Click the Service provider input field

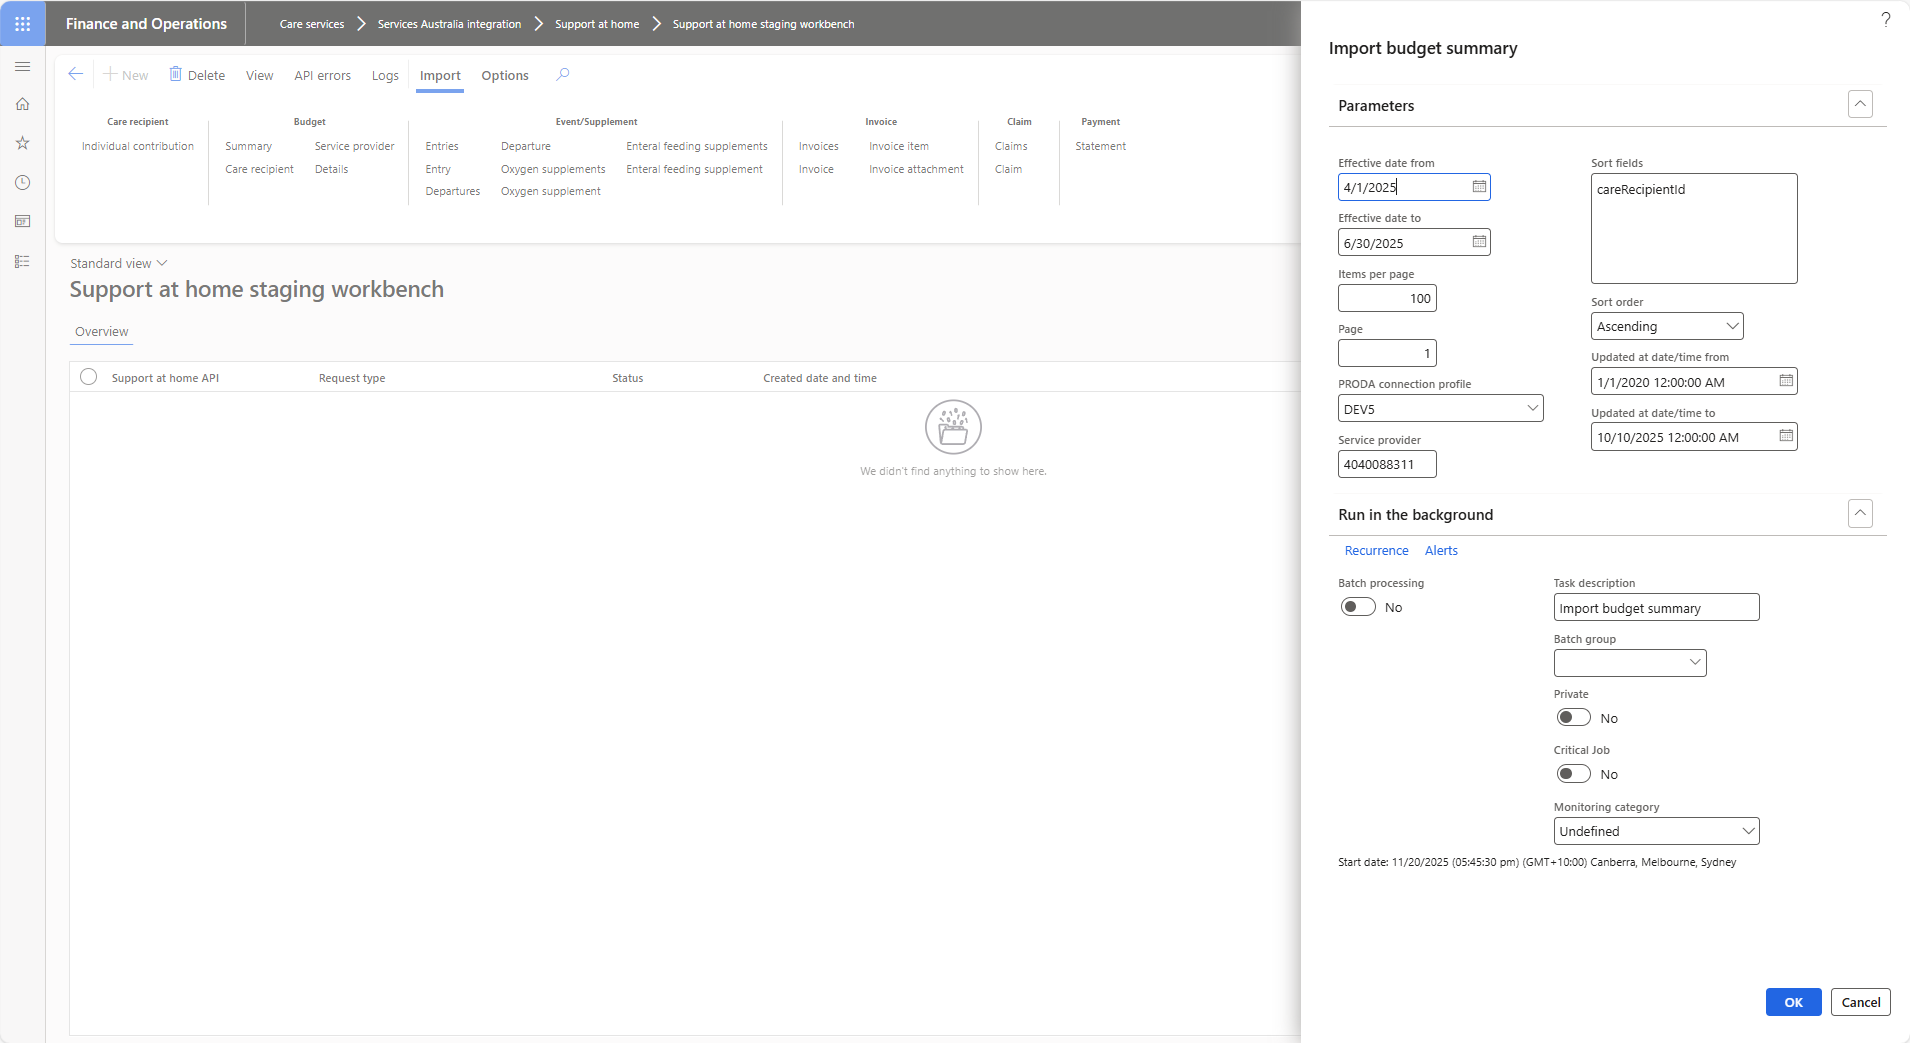(1386, 465)
